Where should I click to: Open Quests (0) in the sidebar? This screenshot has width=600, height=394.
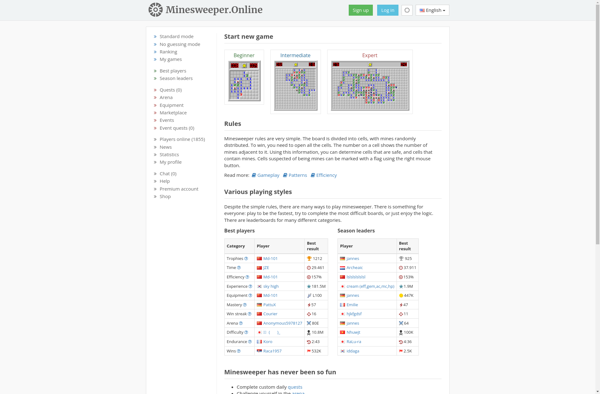coord(171,90)
